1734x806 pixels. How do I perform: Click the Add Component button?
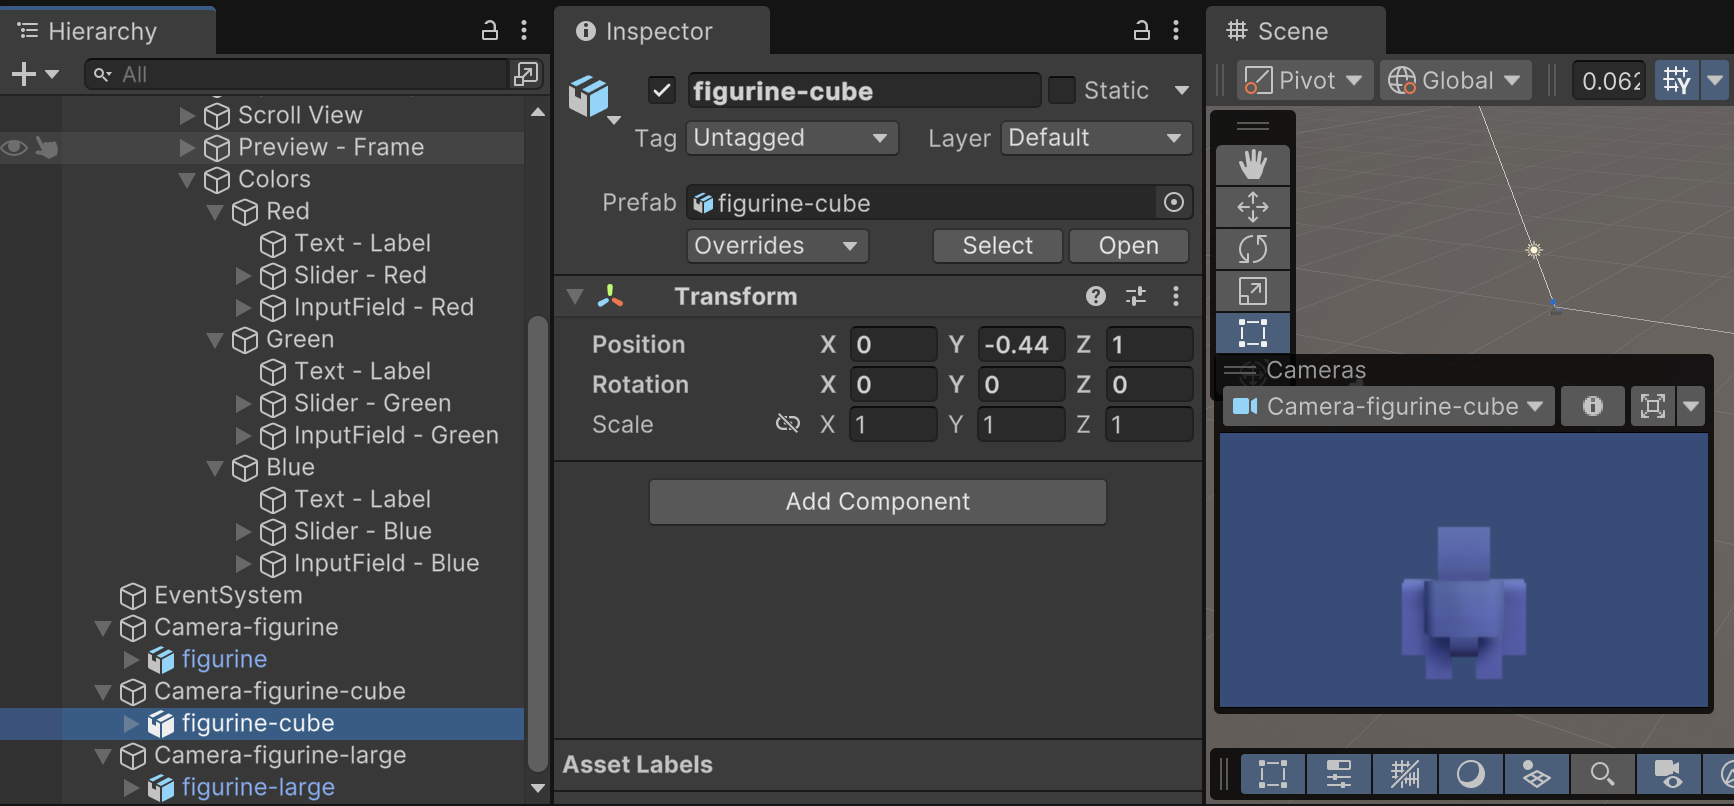coord(877,502)
